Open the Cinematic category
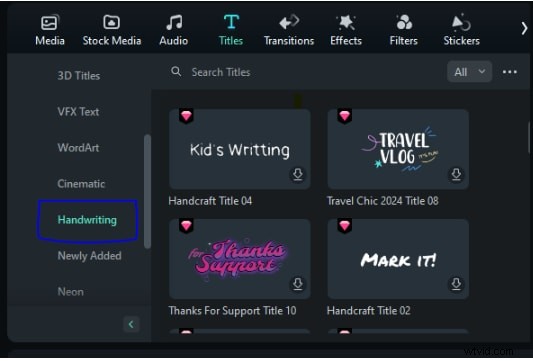 (81, 184)
